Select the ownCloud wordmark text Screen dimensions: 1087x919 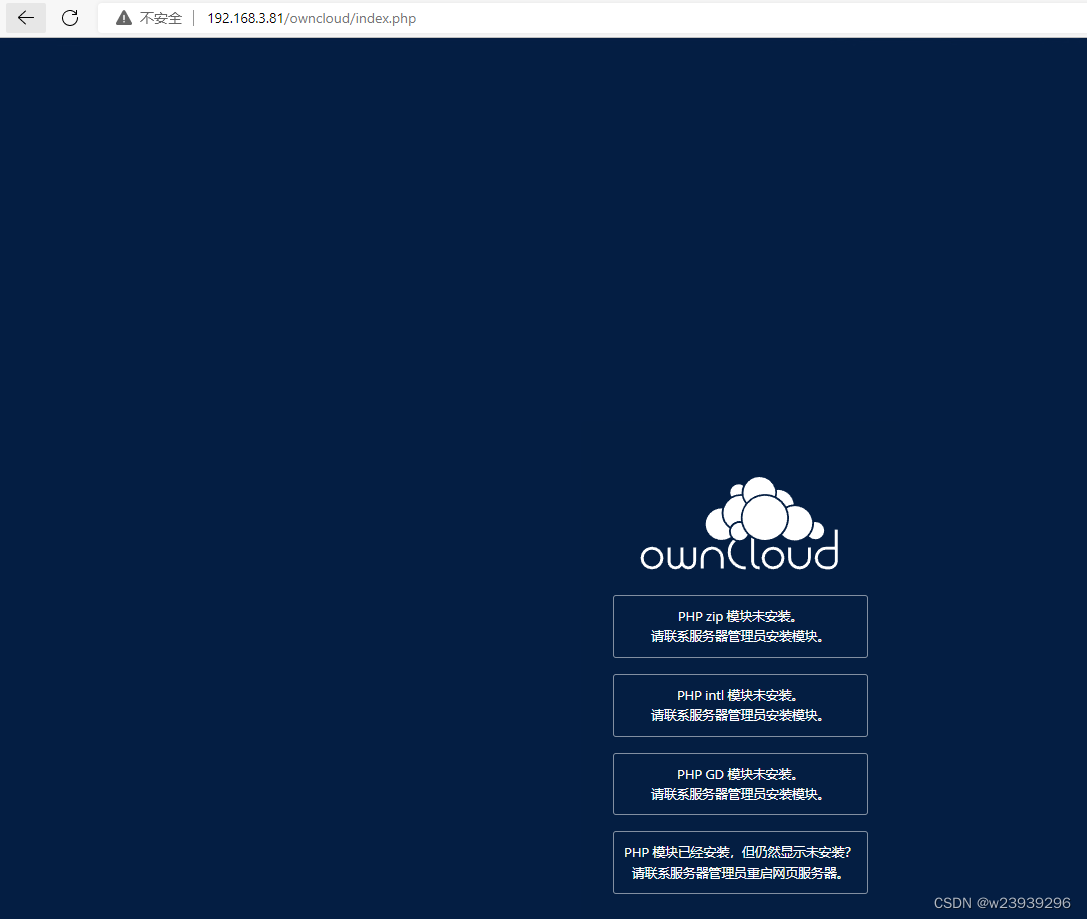pos(740,555)
